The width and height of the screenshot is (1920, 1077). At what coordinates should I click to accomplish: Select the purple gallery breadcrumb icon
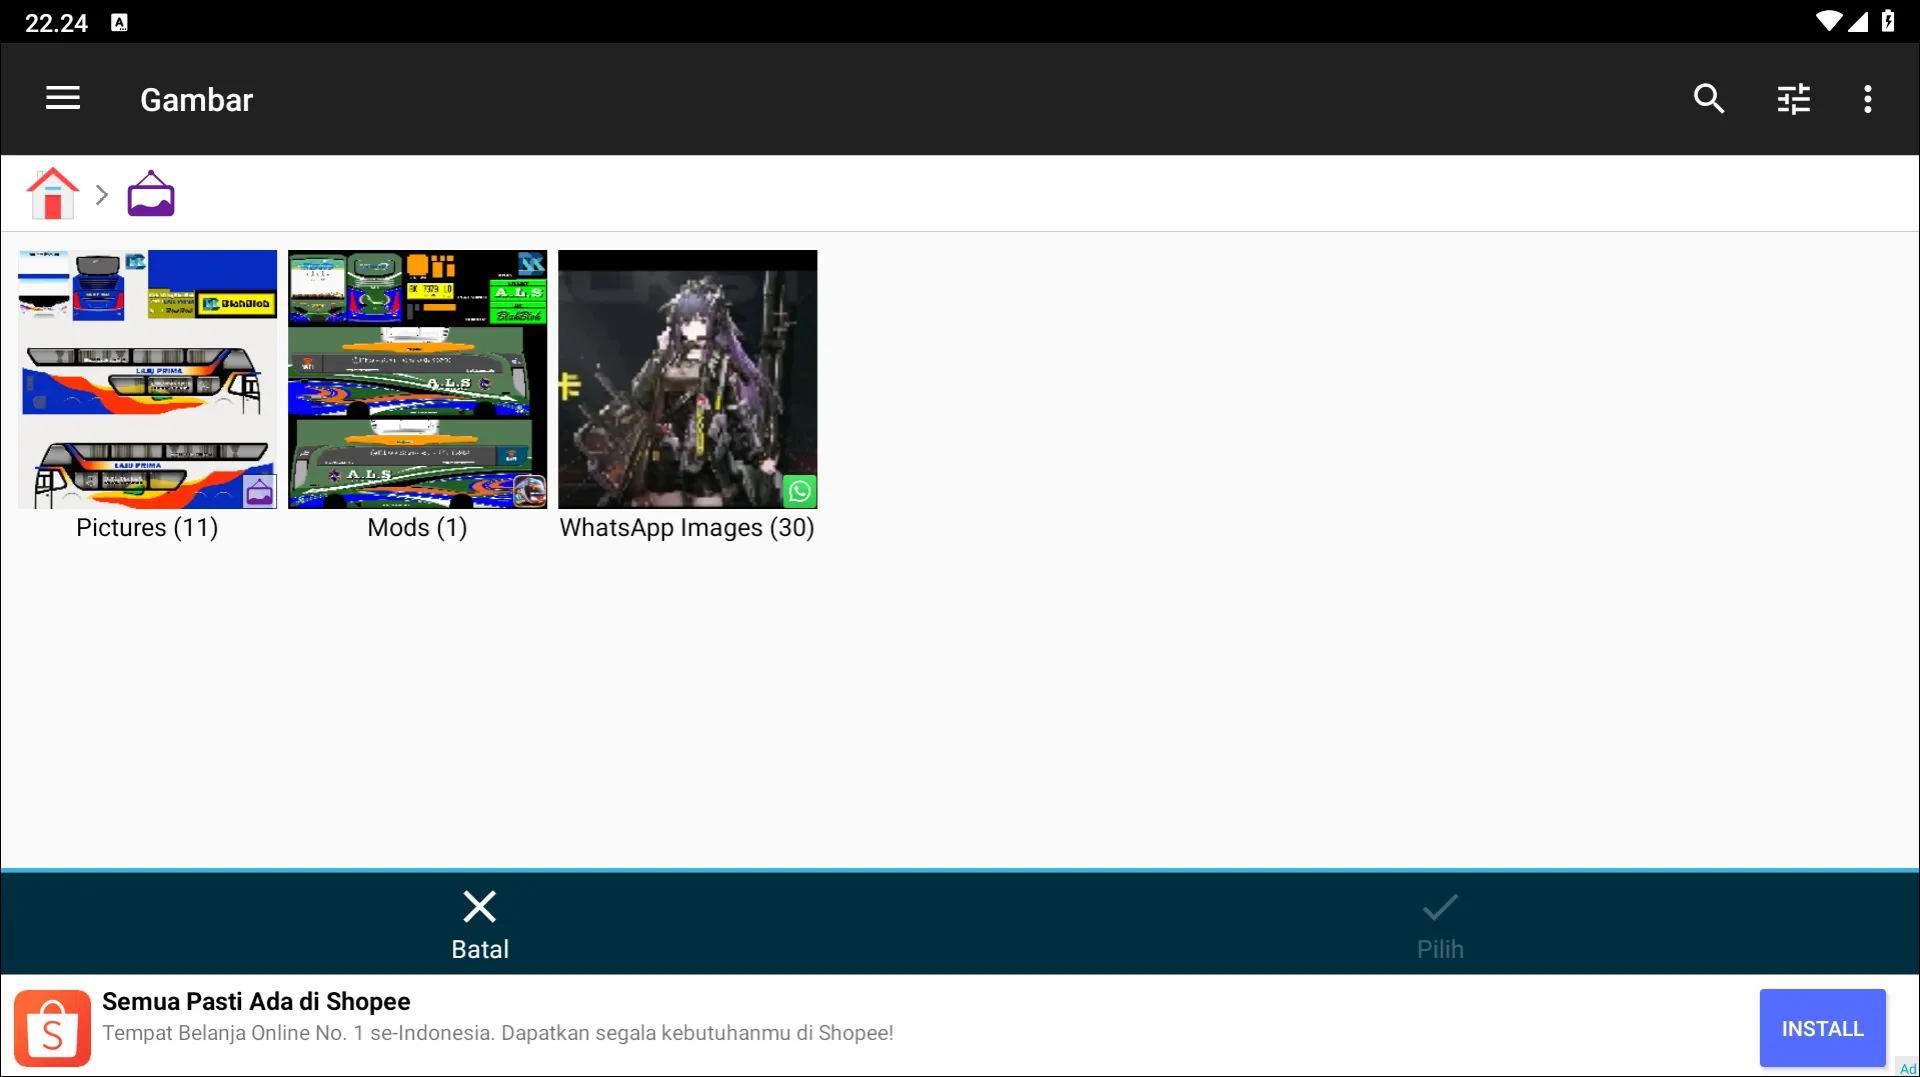(151, 194)
